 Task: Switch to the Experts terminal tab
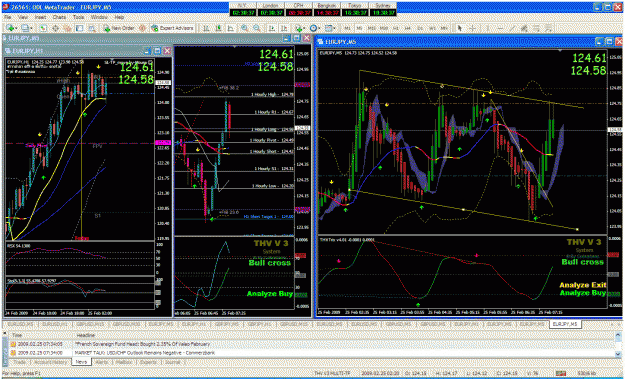pos(148,362)
